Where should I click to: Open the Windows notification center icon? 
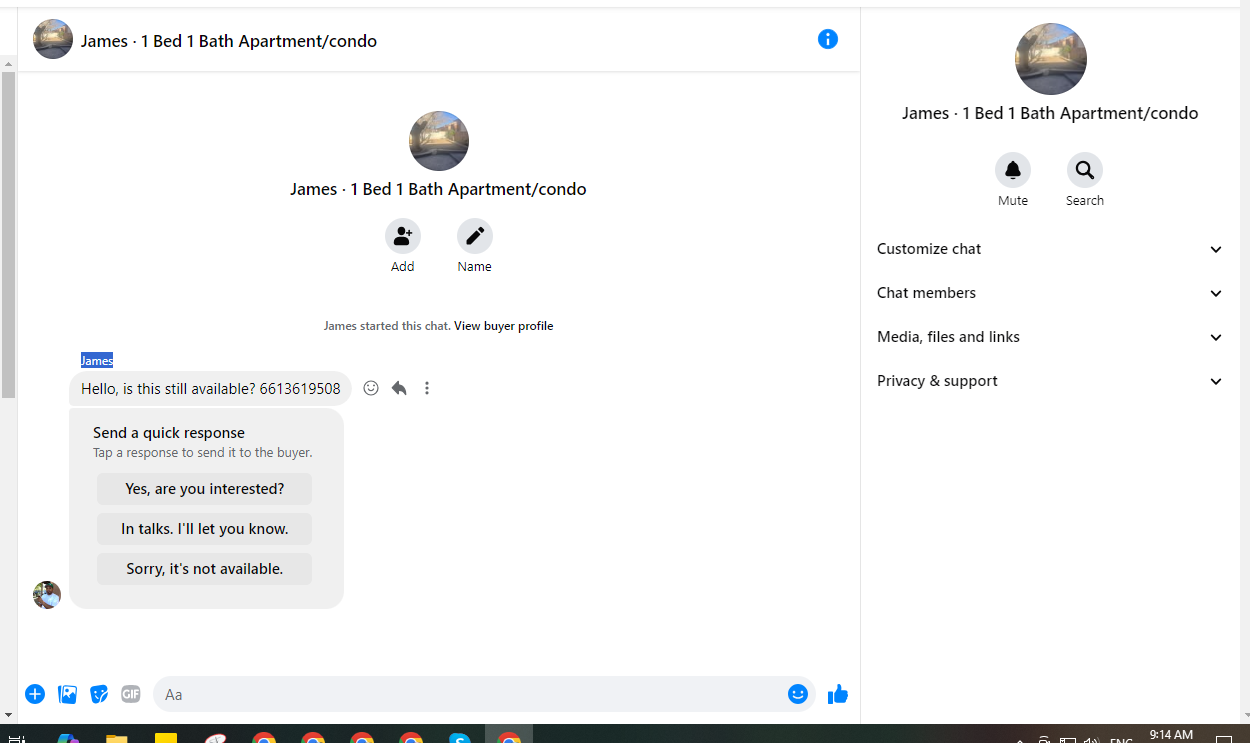tap(1225, 740)
